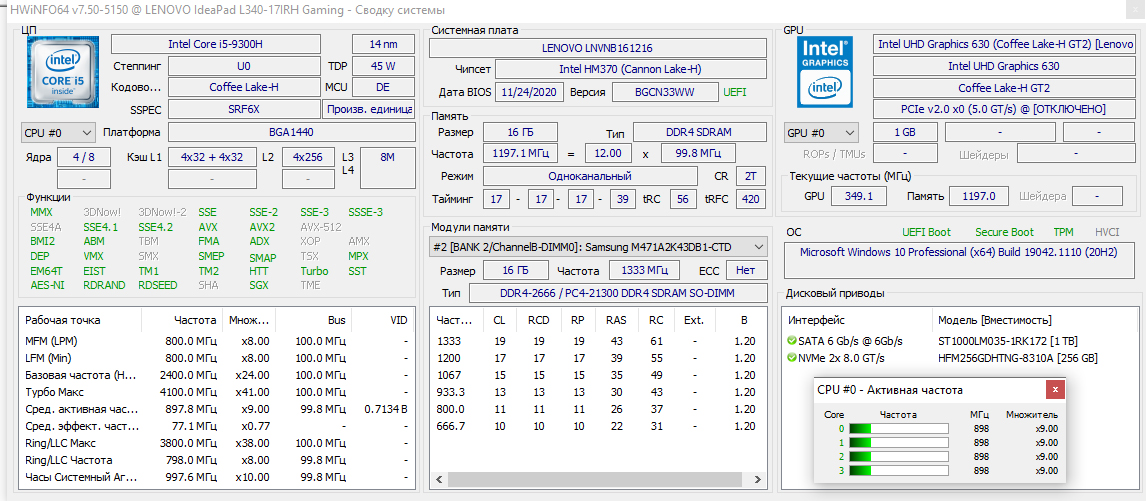Click the VID column header
Screen dimensions: 1146x501
(398, 320)
